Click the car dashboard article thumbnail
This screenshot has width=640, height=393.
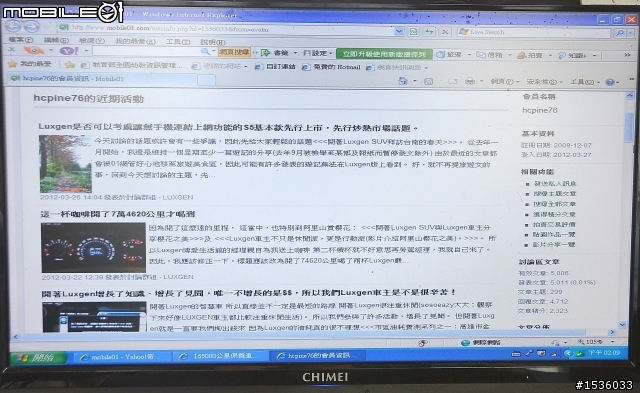(x=93, y=248)
